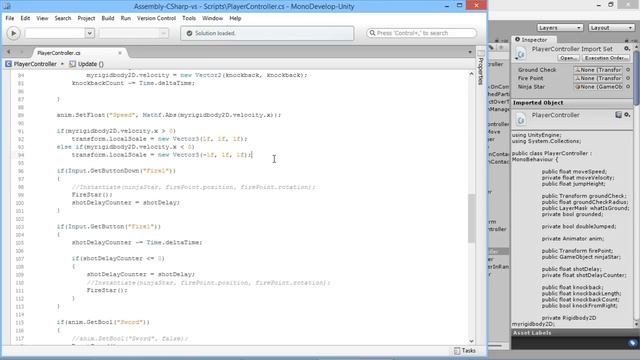Minimize the Unity window
Image resolution: width=640 pixels, height=360 pixels.
pos(599,5)
